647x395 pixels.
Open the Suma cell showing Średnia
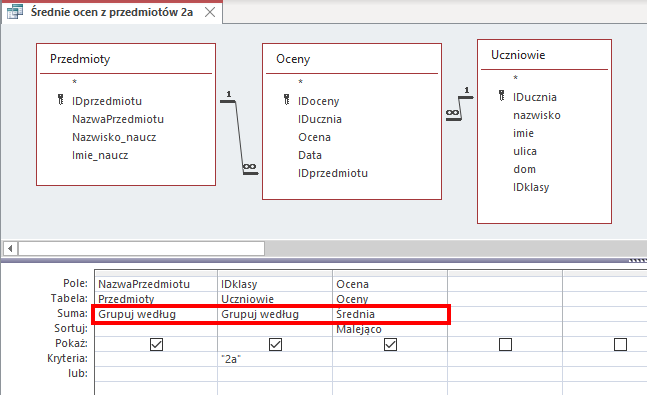[390, 314]
